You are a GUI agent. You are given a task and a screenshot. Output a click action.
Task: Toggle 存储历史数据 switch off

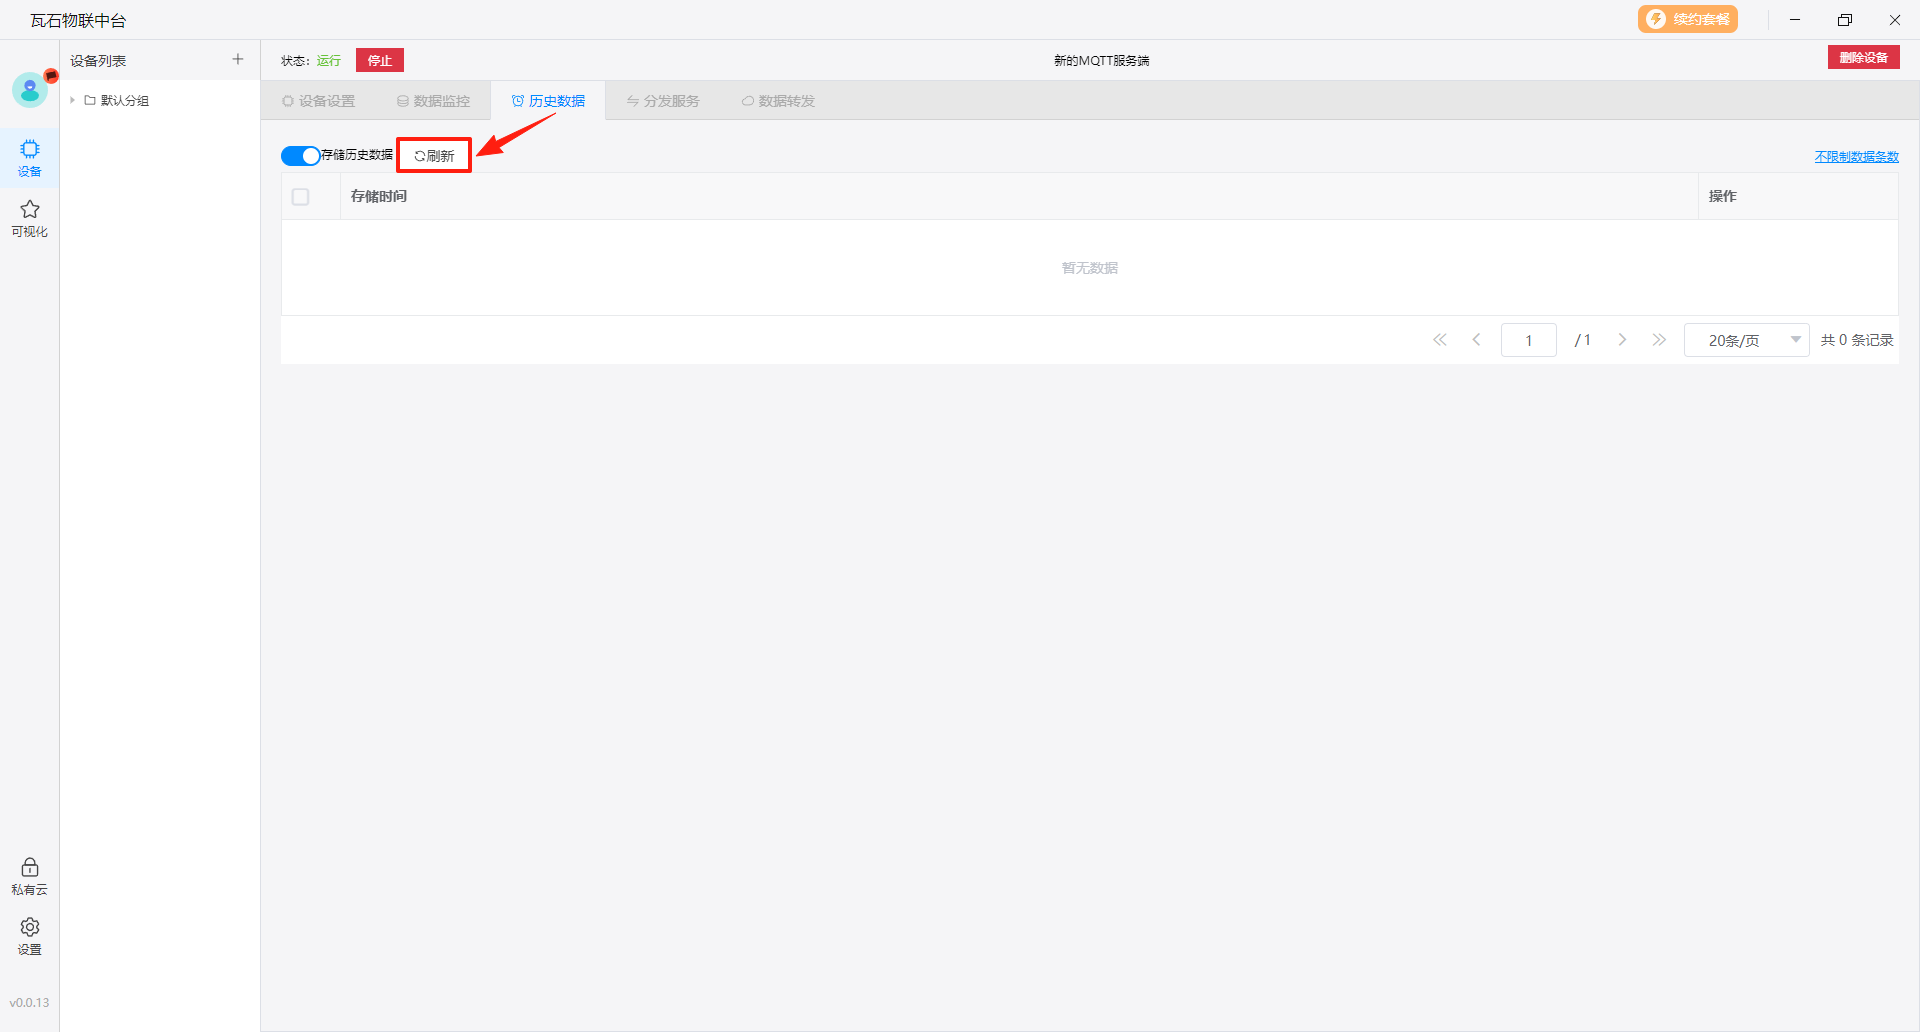coord(300,156)
